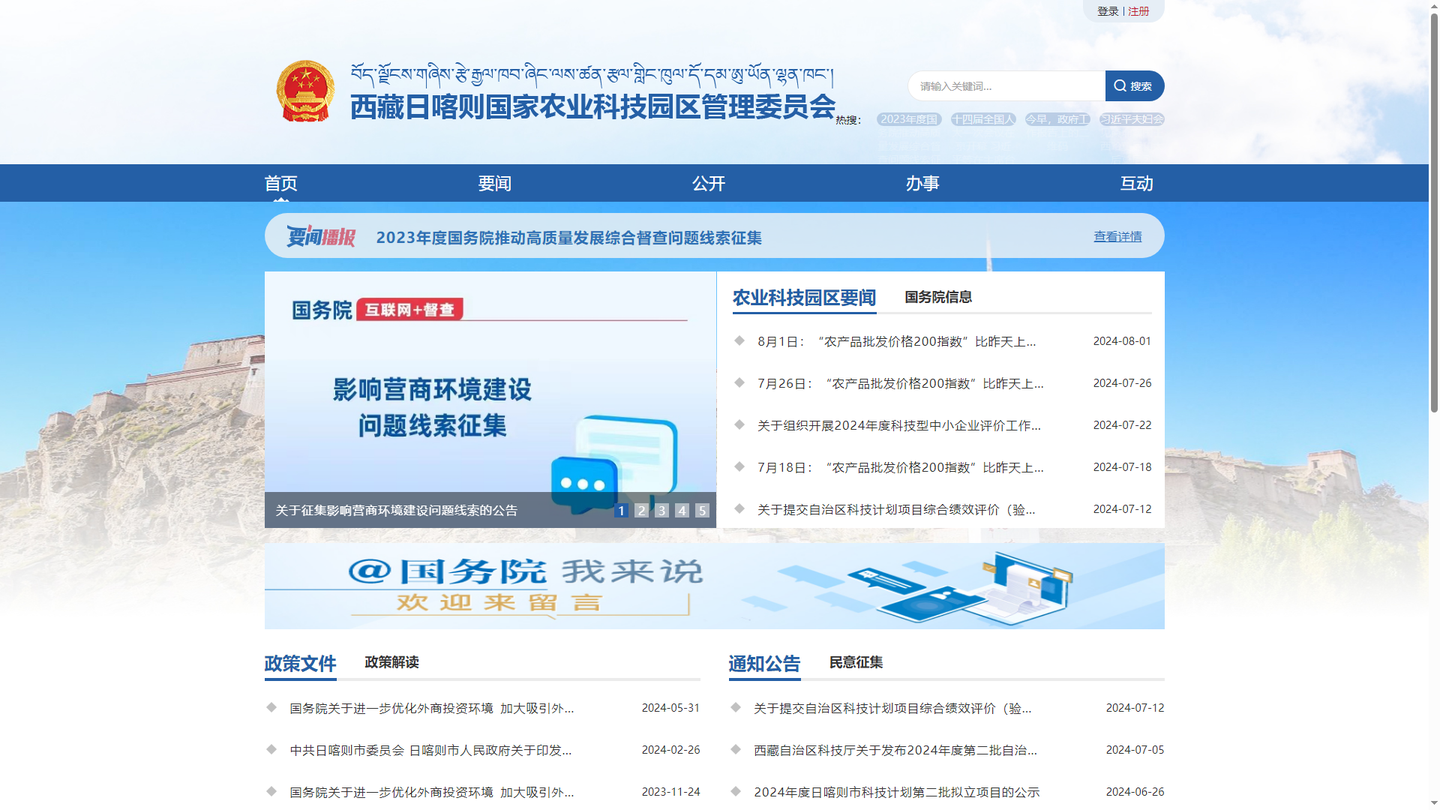Click the 注册 register link

click(1139, 11)
